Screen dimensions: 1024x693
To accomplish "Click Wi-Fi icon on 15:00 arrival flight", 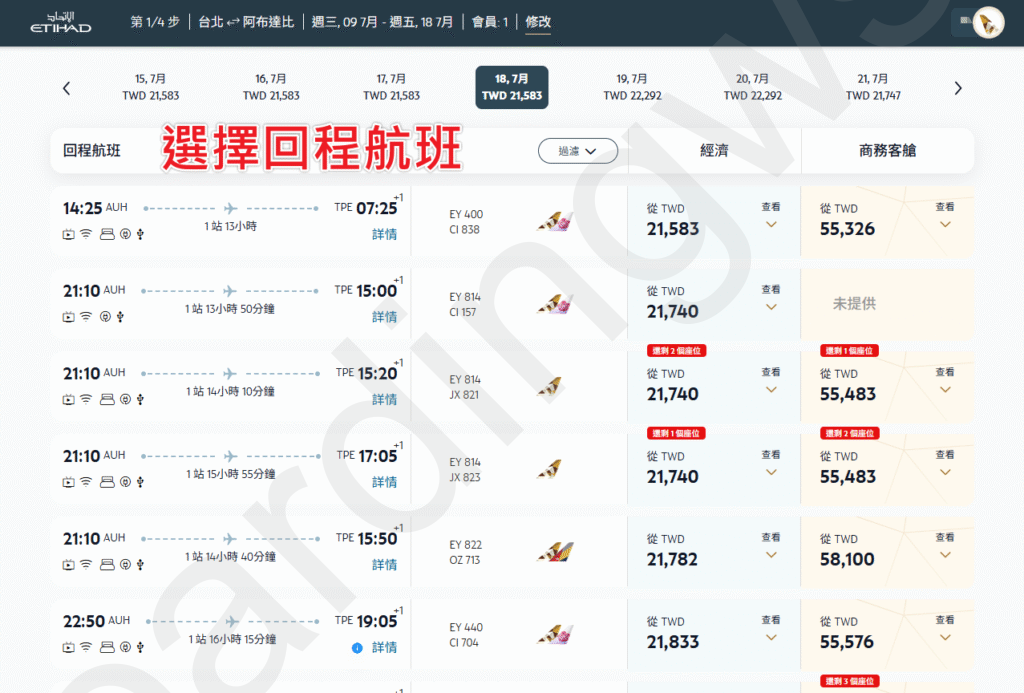I will pos(86,317).
